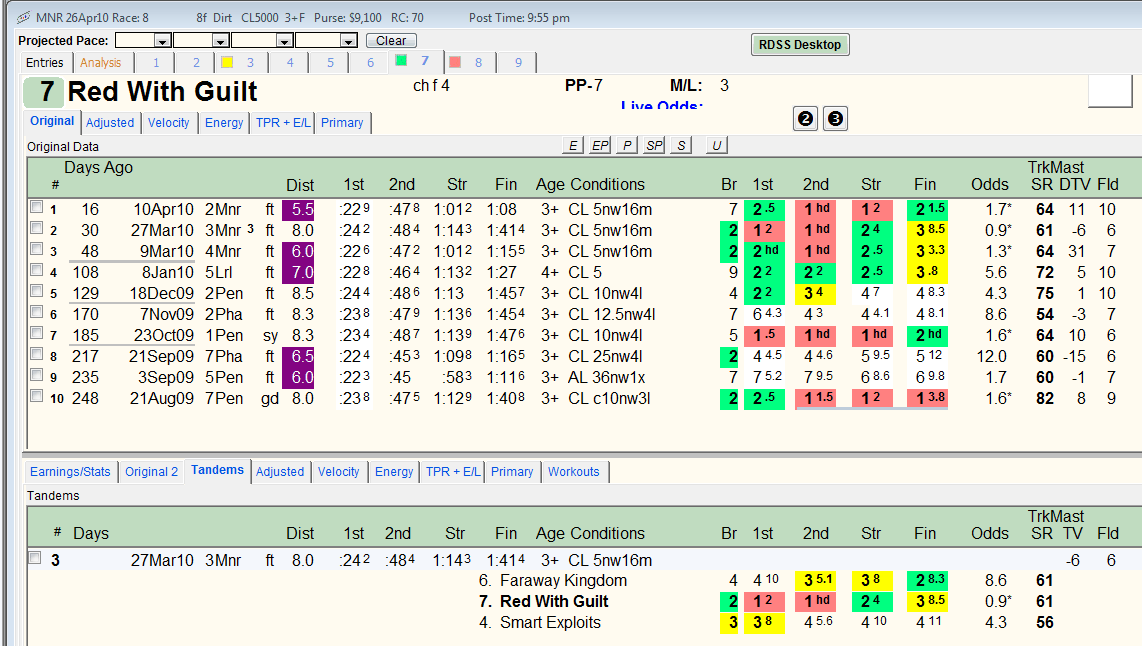Open the Earnings/Stats tab
Image resolution: width=1142 pixels, height=646 pixels.
pyautogui.click(x=70, y=471)
